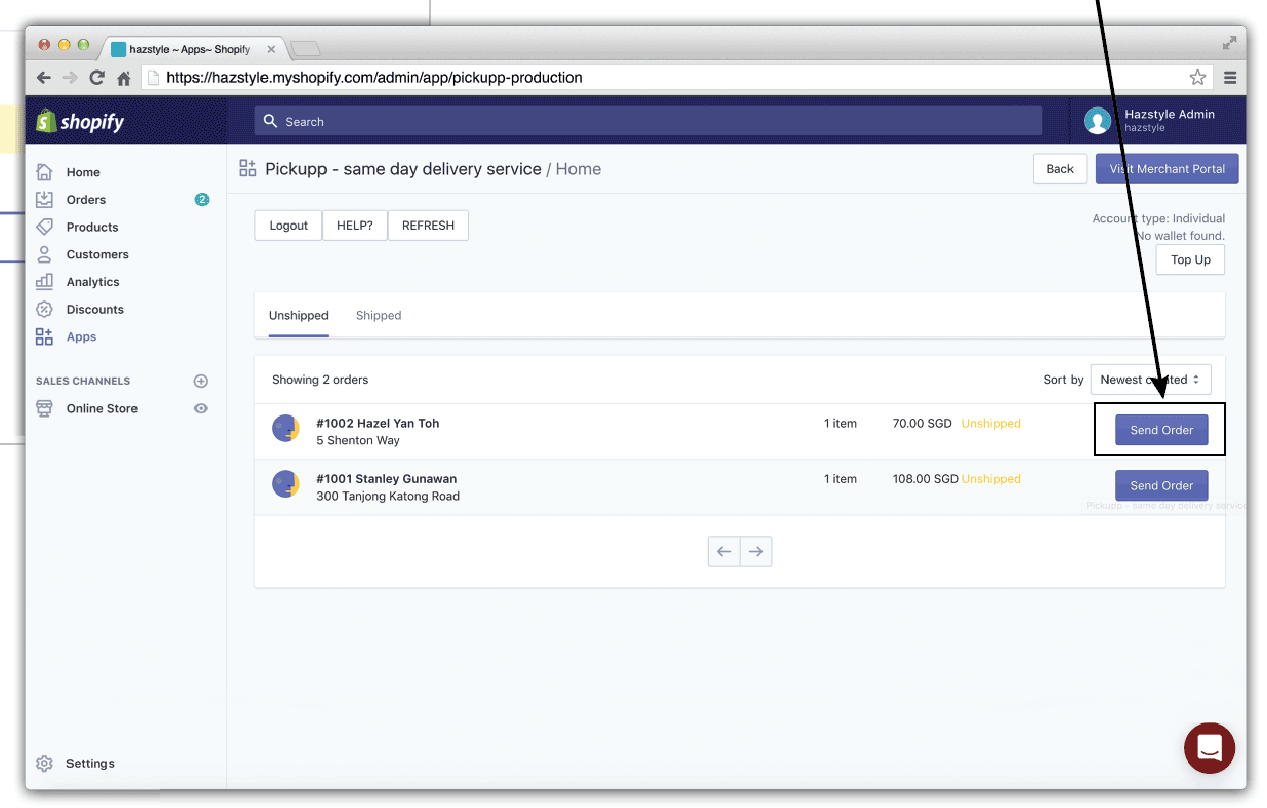View online store with eye icon
Screen dimensions: 1267x808
201,408
